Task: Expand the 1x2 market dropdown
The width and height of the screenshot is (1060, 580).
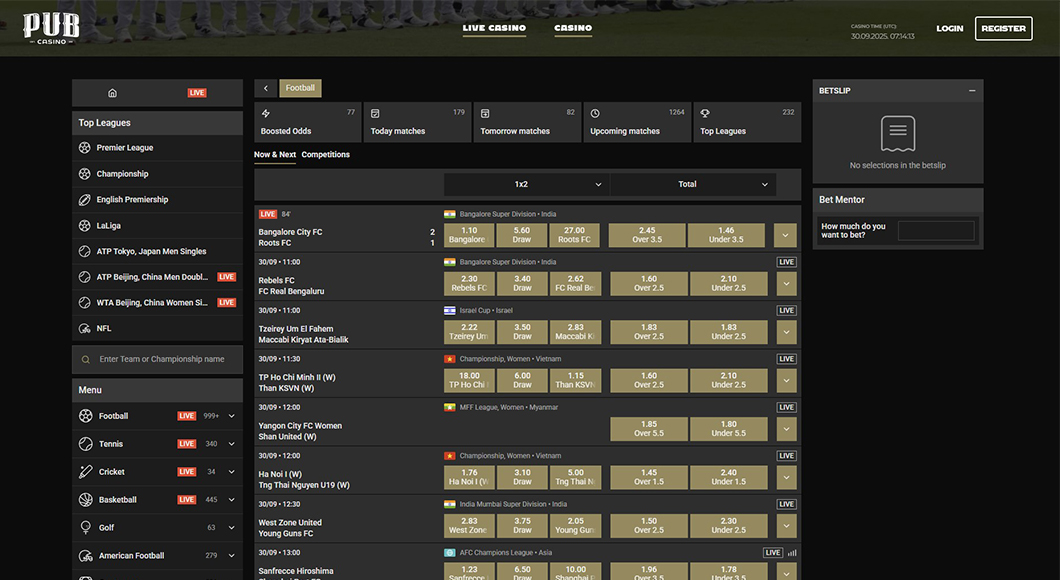Action: click(x=527, y=184)
